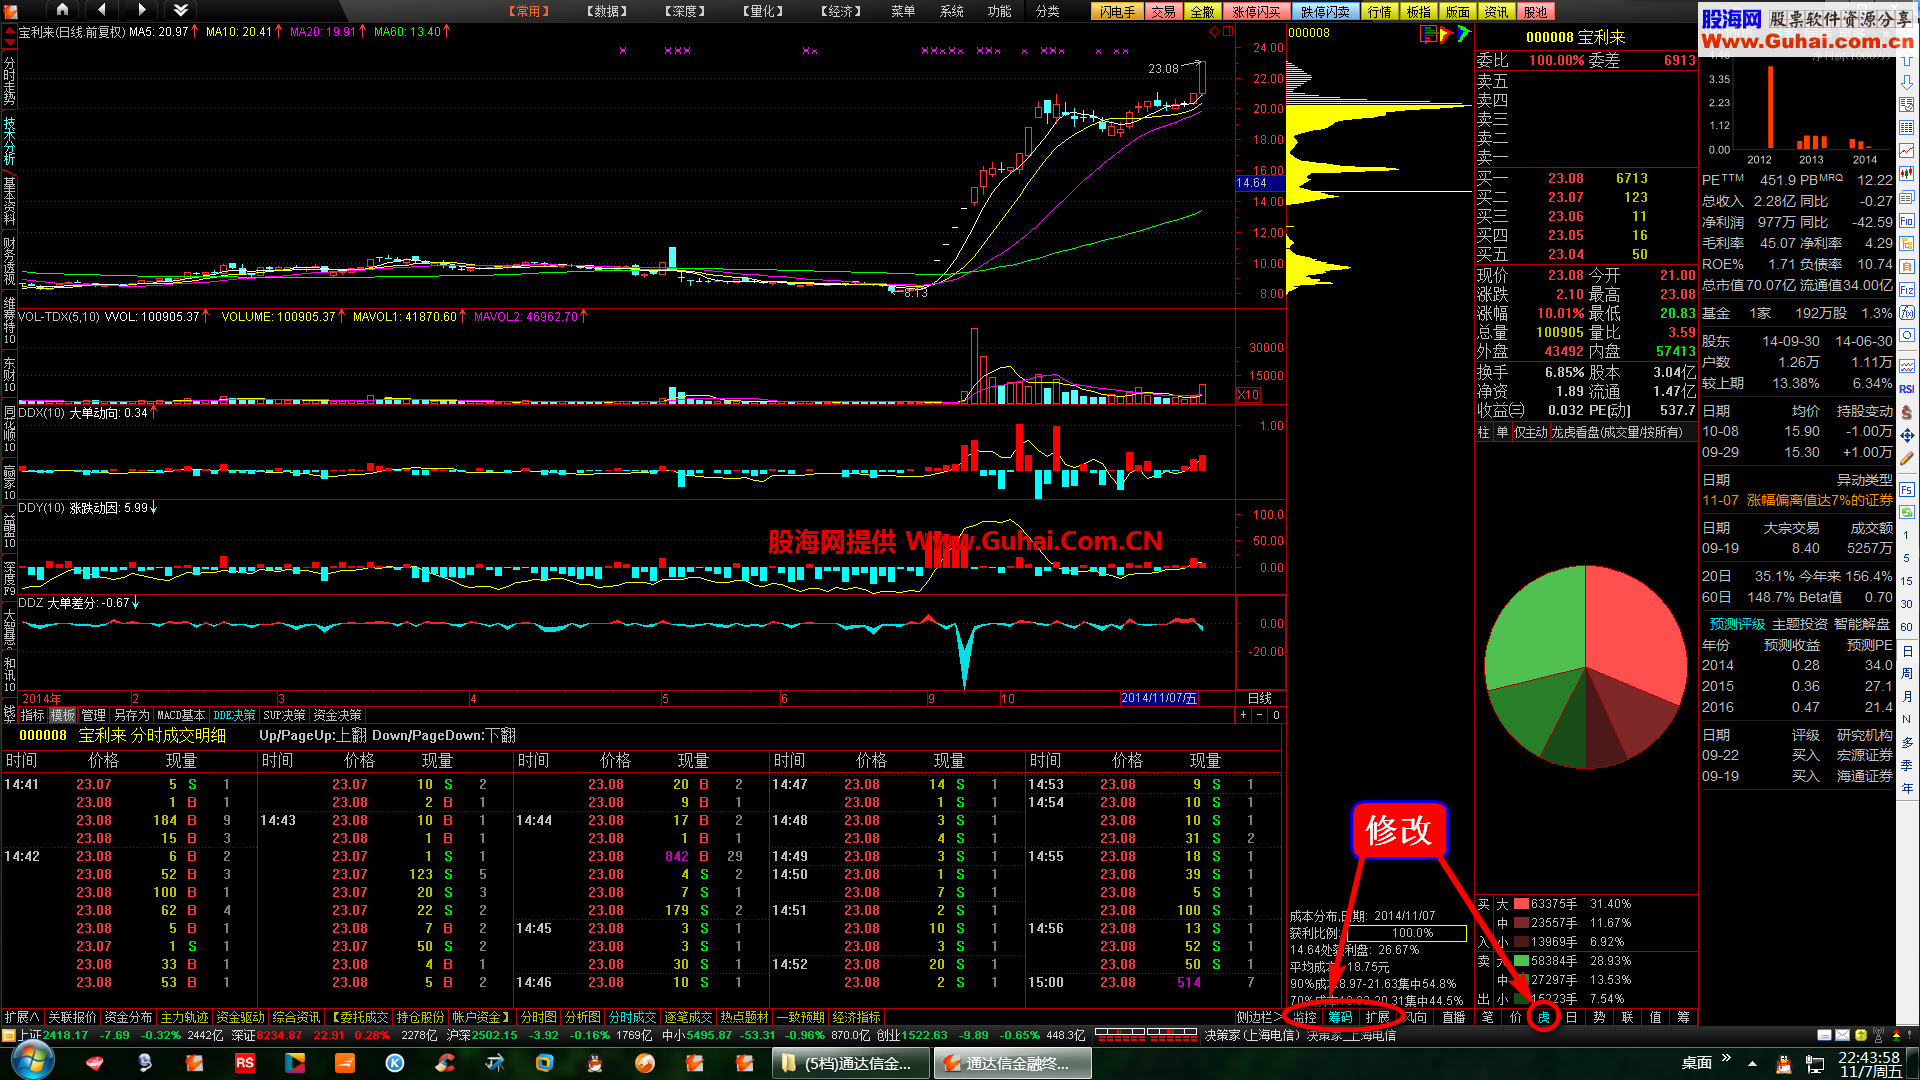Switch to 资金驱动 bottom tab
The width and height of the screenshot is (1920, 1080).
click(241, 1017)
